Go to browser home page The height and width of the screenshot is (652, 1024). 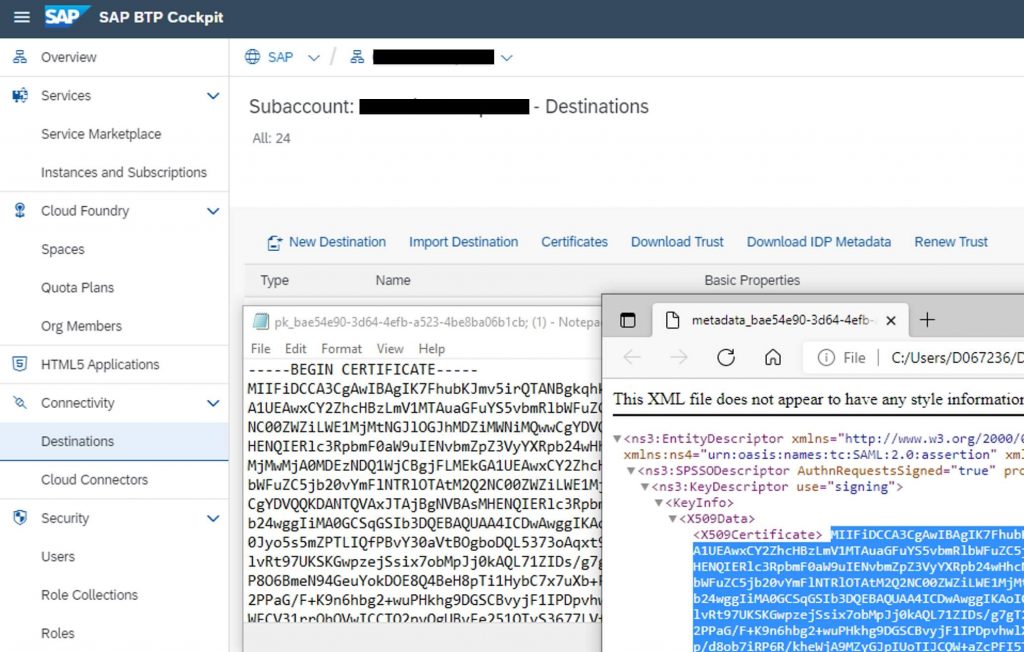pos(773,357)
